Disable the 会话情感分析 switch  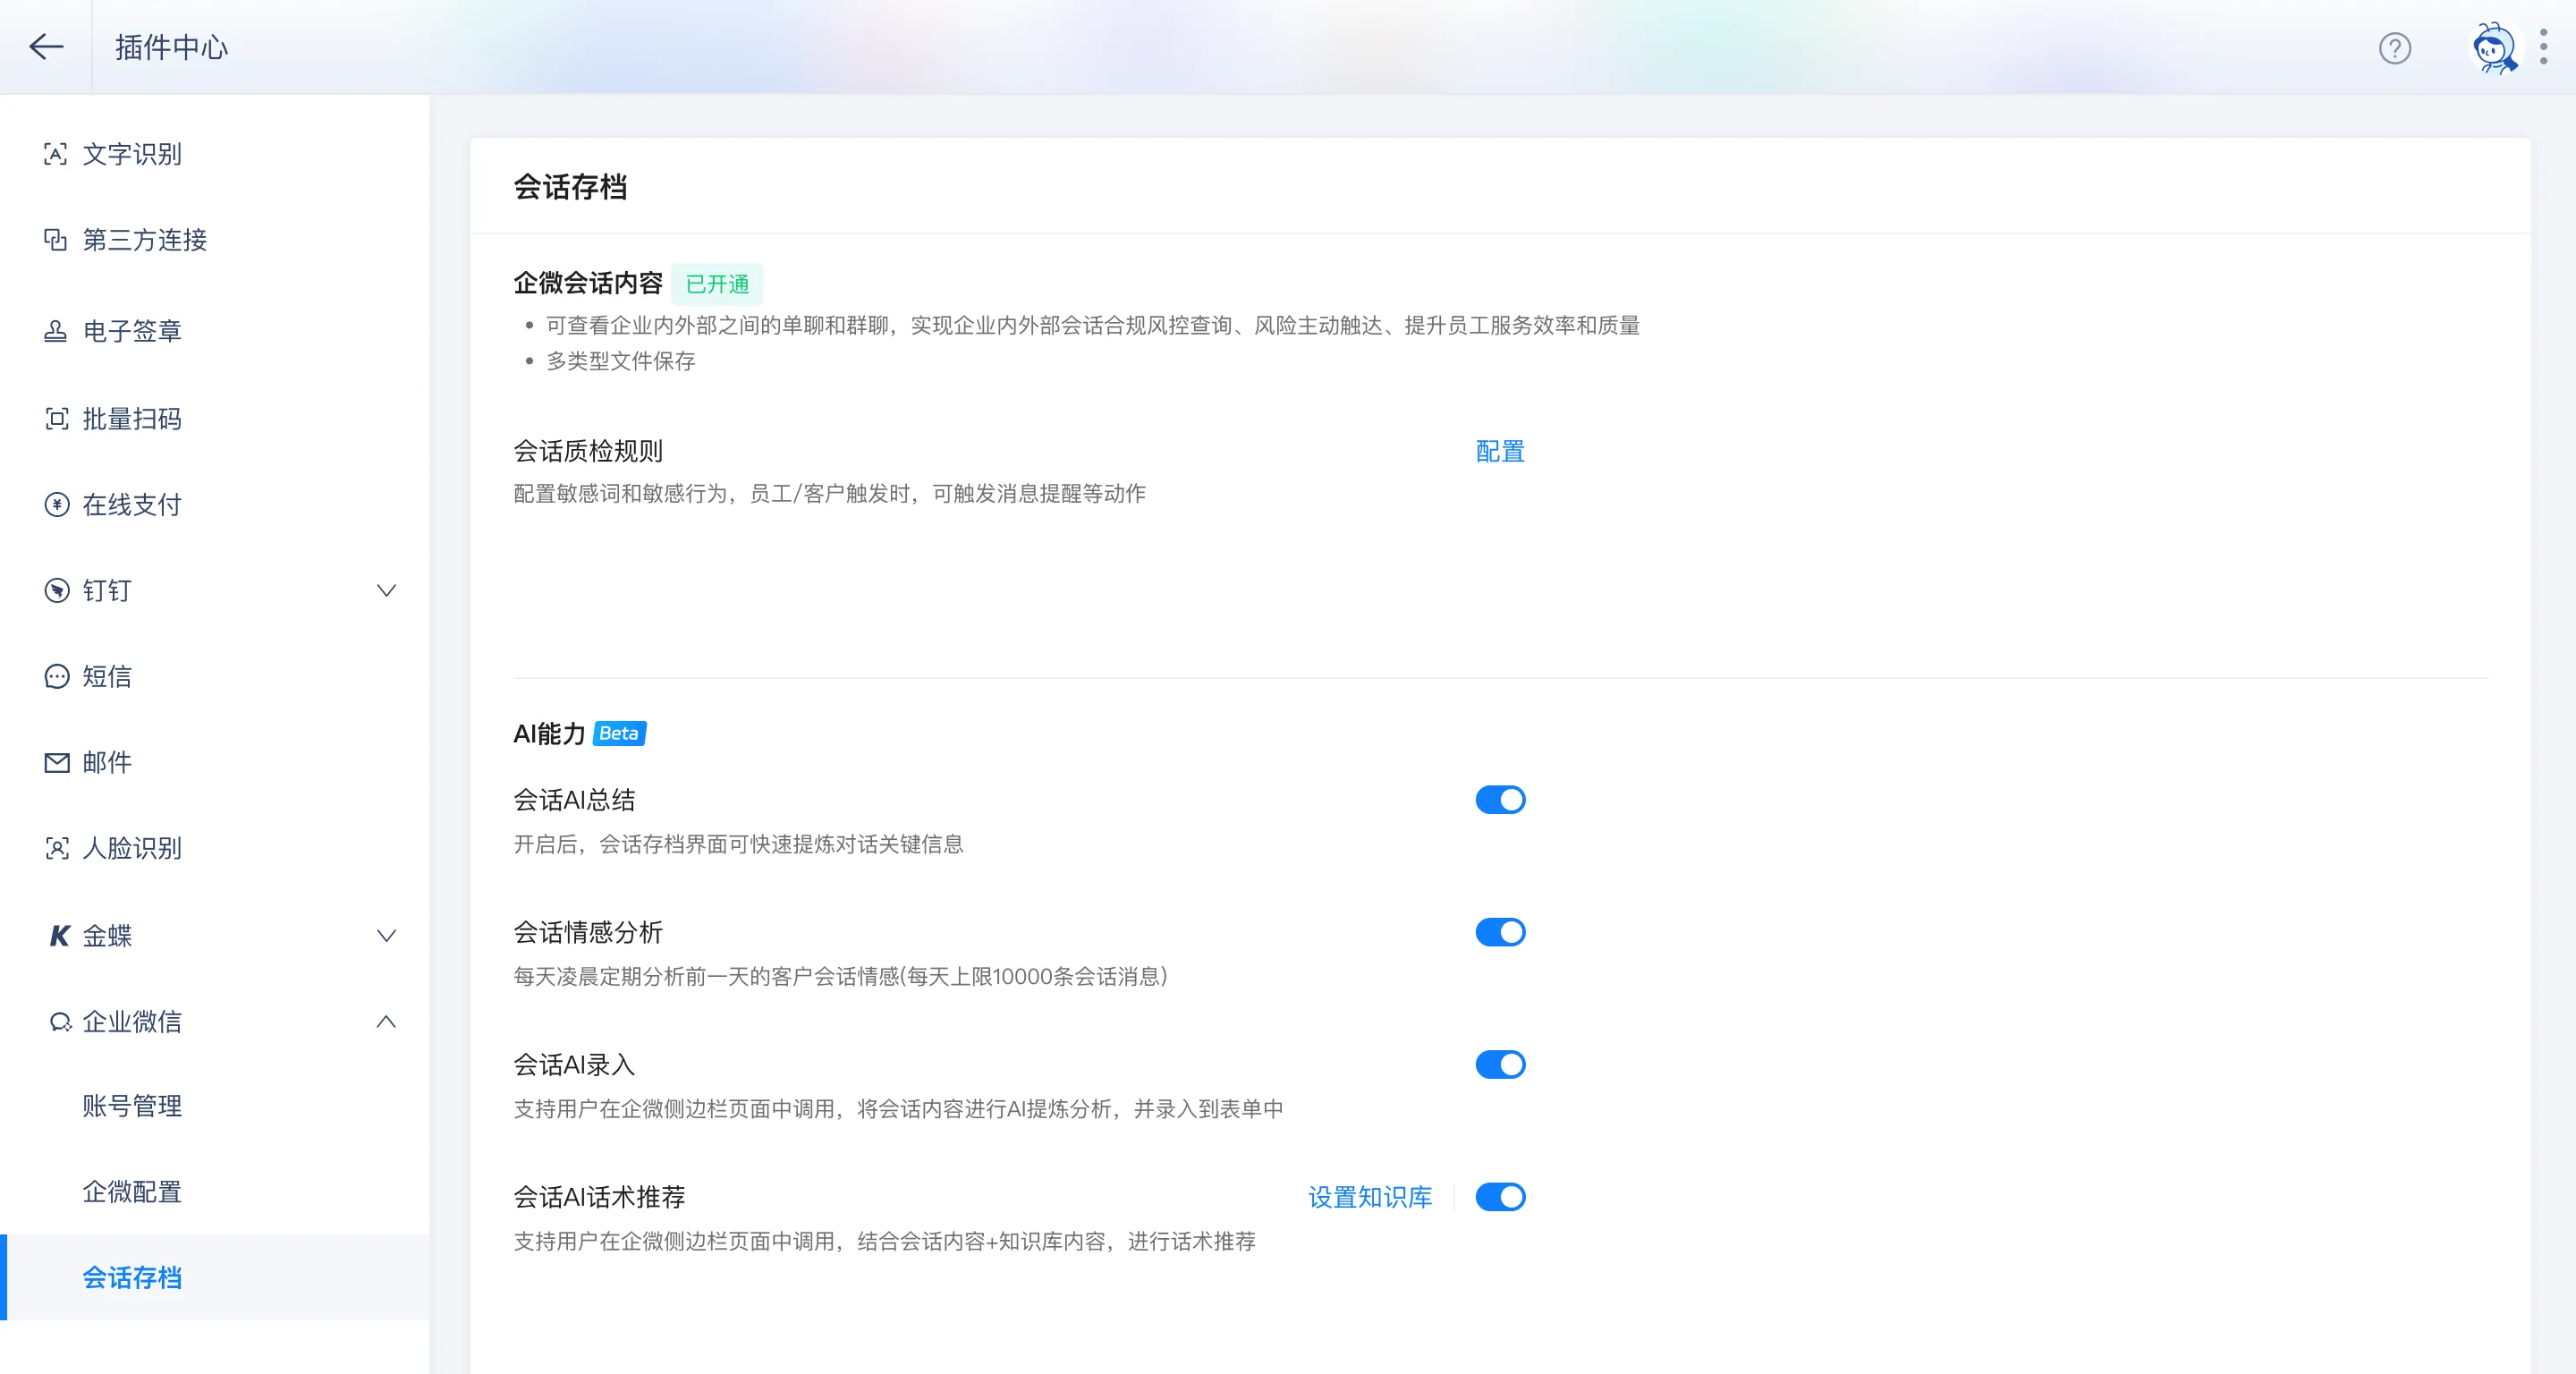coord(1499,932)
